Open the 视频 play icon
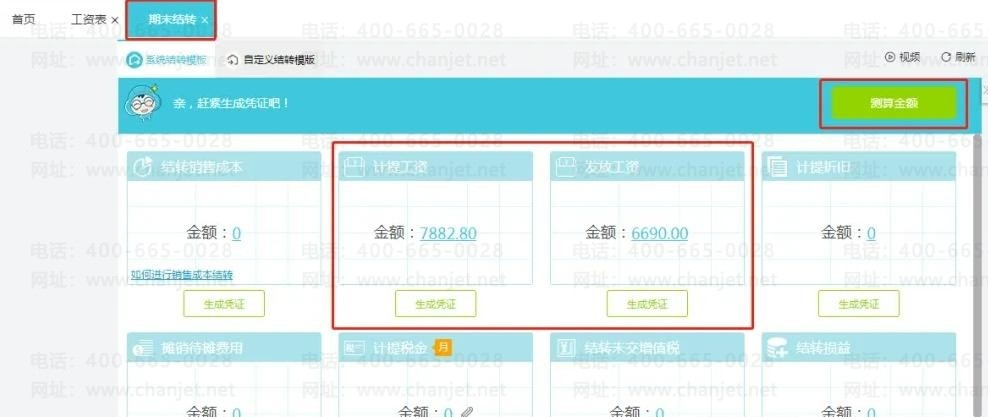 890,57
